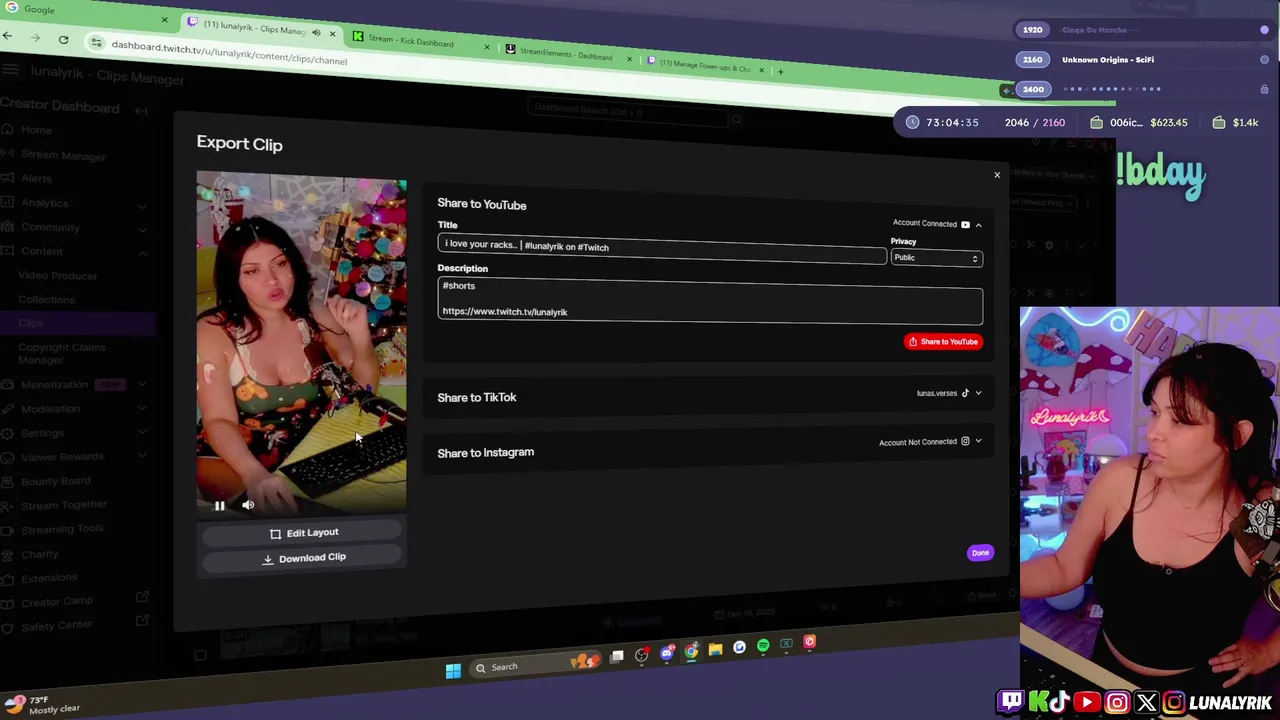Open Video Producer under Content
The image size is (1280, 720).
57,275
